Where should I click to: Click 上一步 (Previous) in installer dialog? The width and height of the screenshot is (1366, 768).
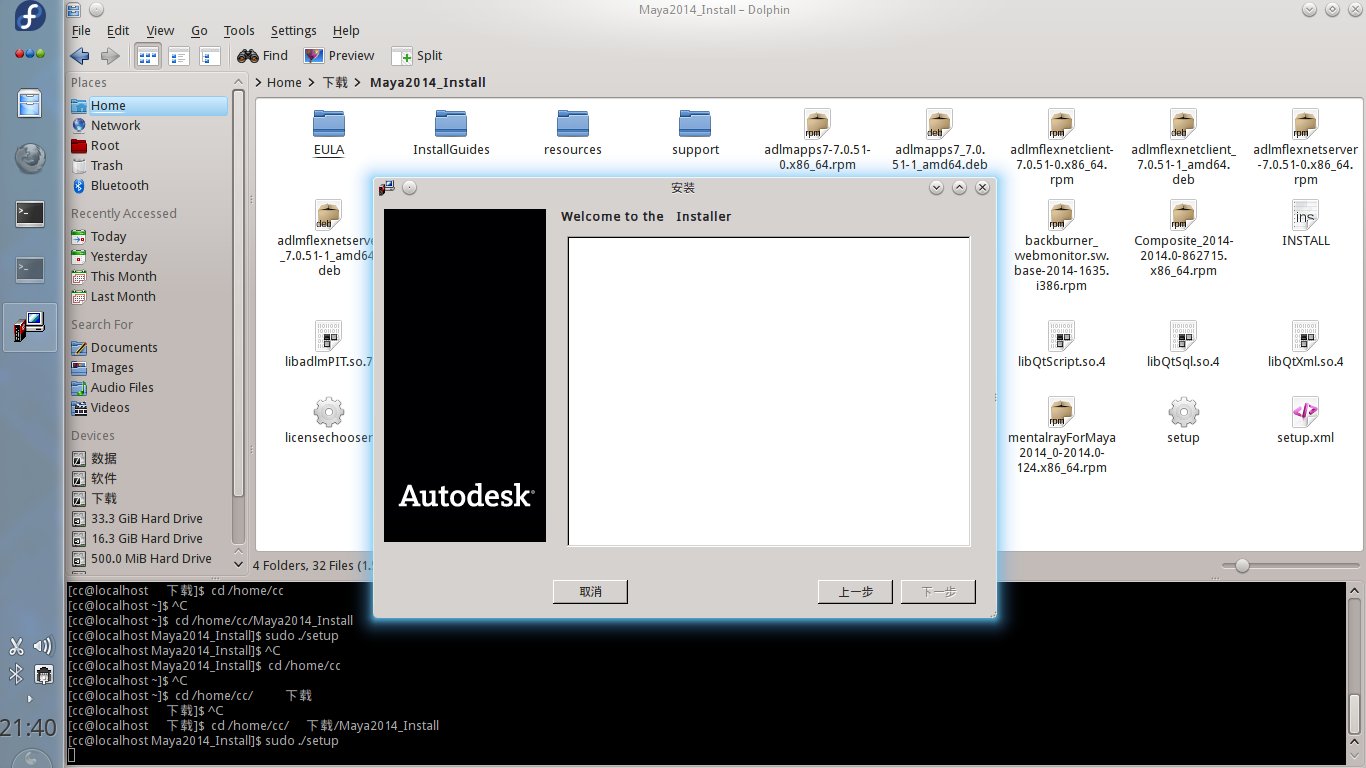(x=855, y=592)
